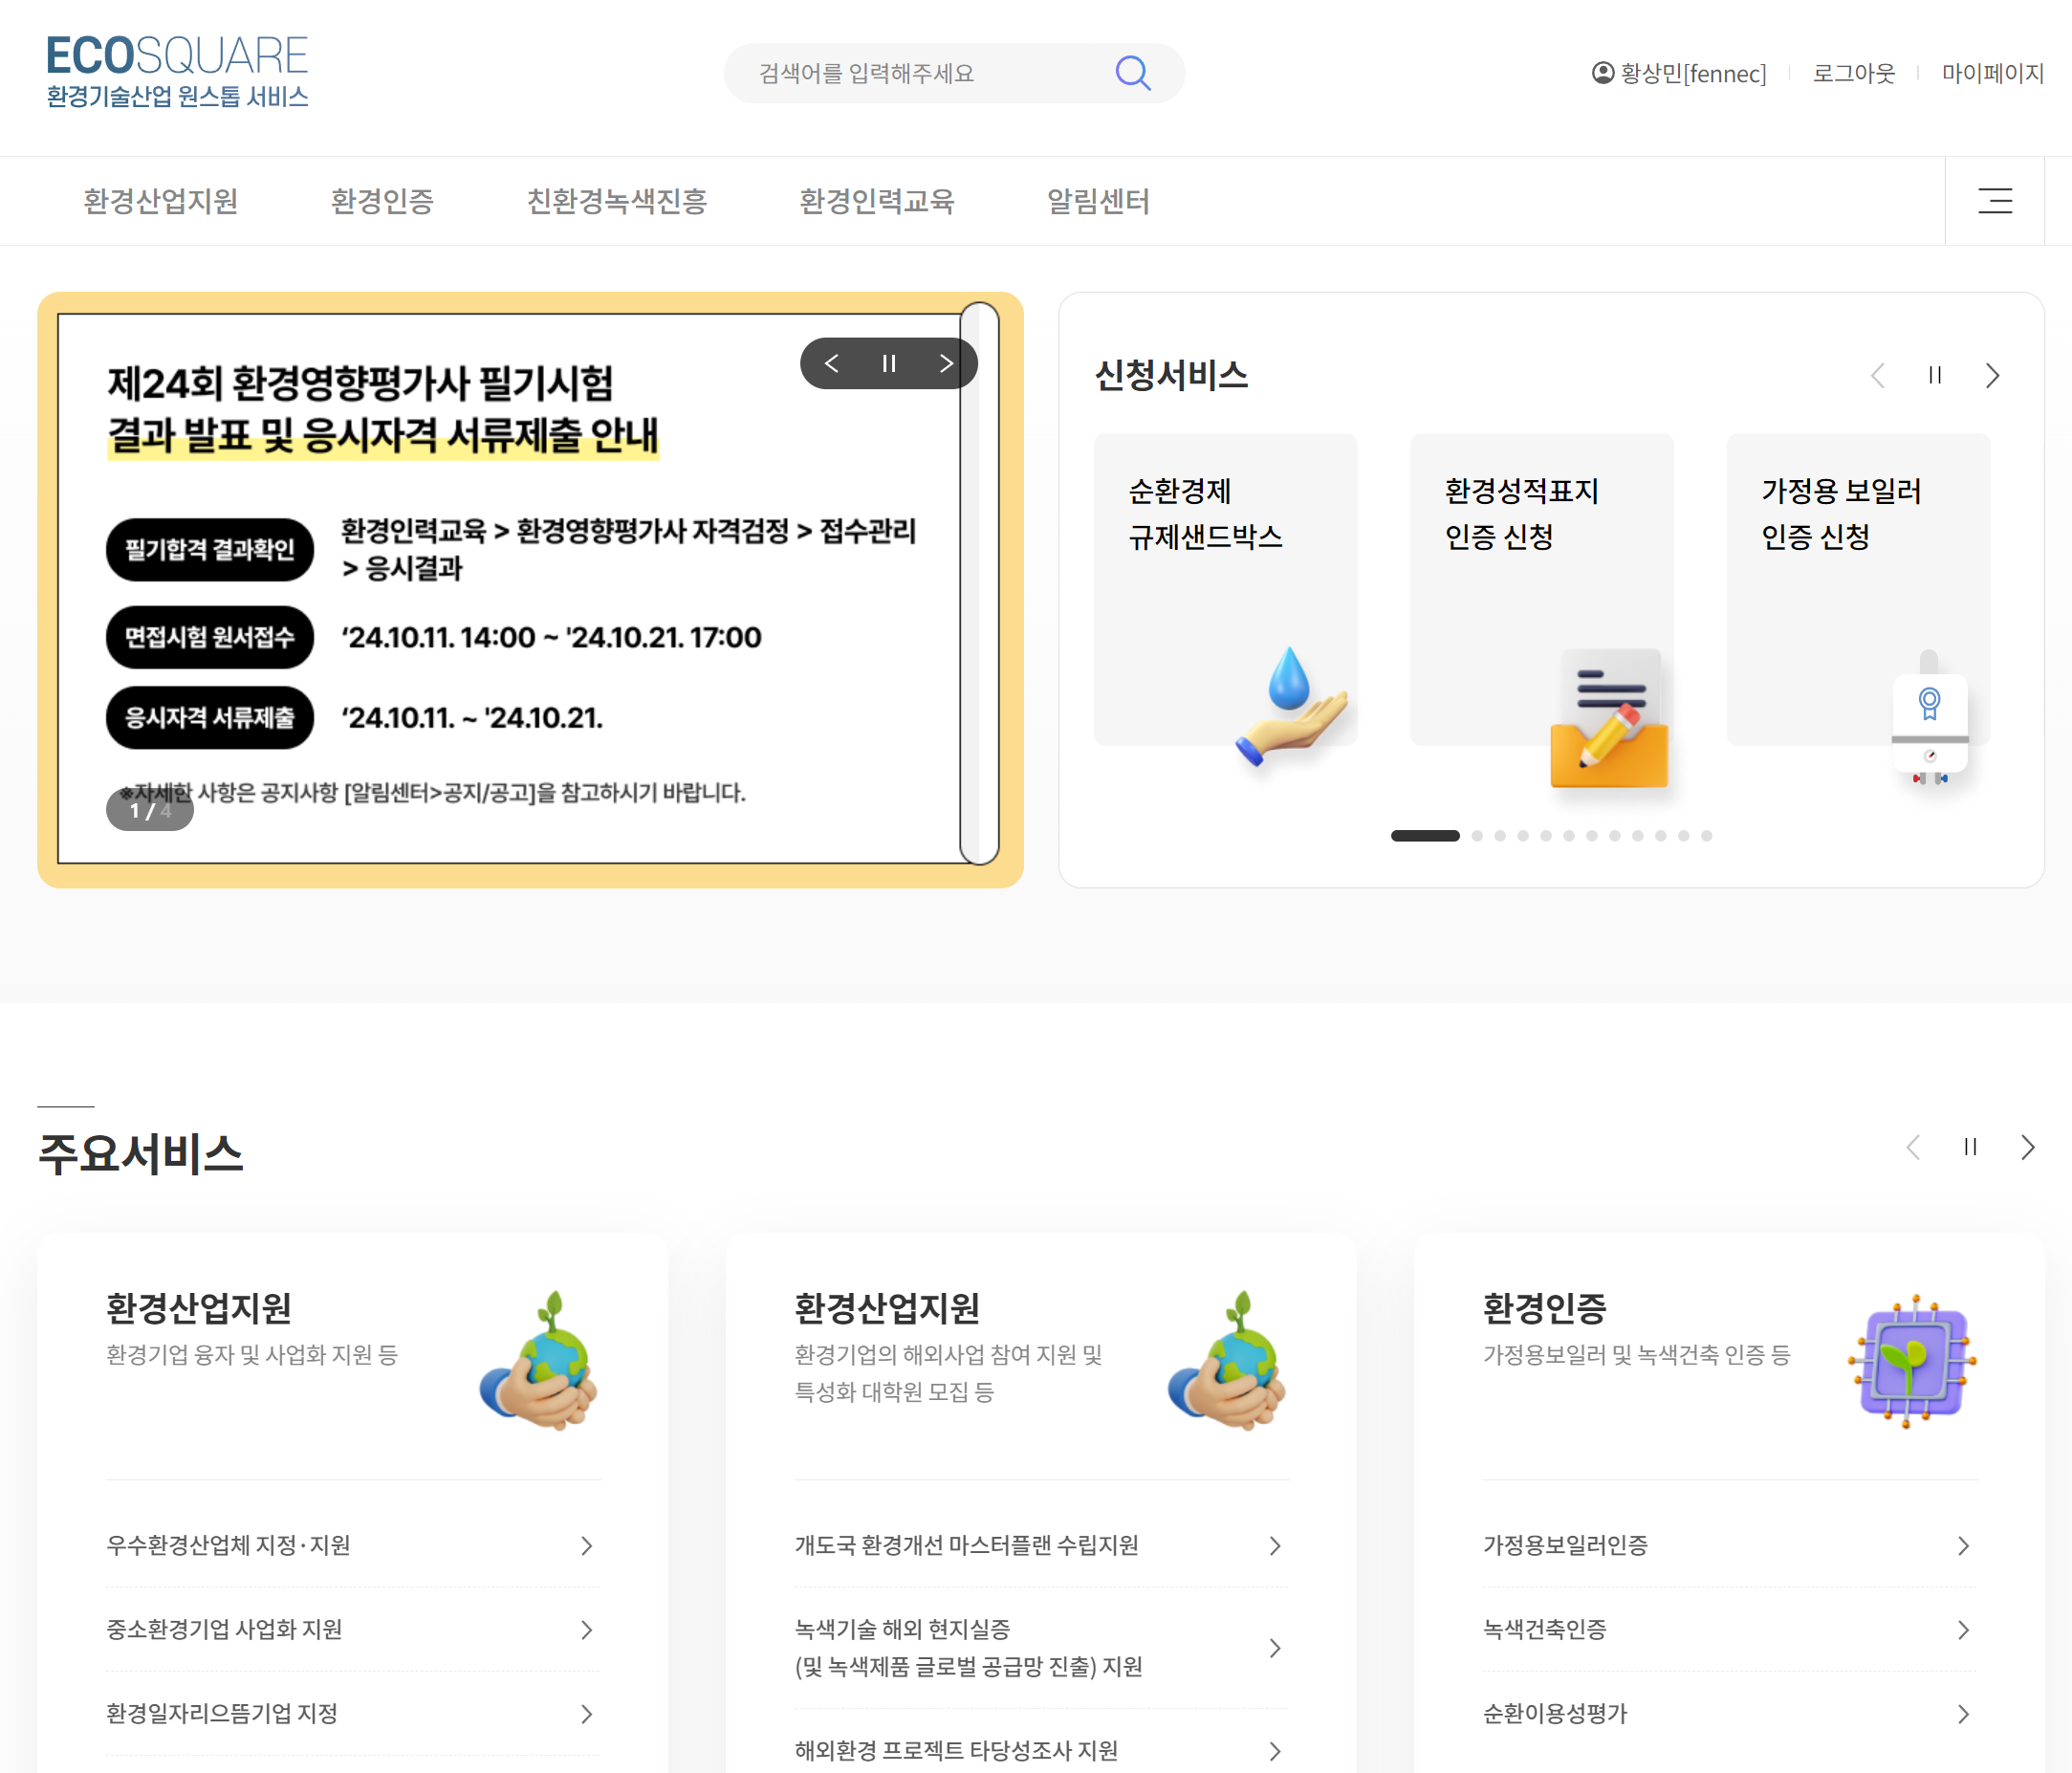Advance 주요서비스 carousel with right arrow
Image resolution: width=2072 pixels, height=1773 pixels.
tap(2027, 1147)
